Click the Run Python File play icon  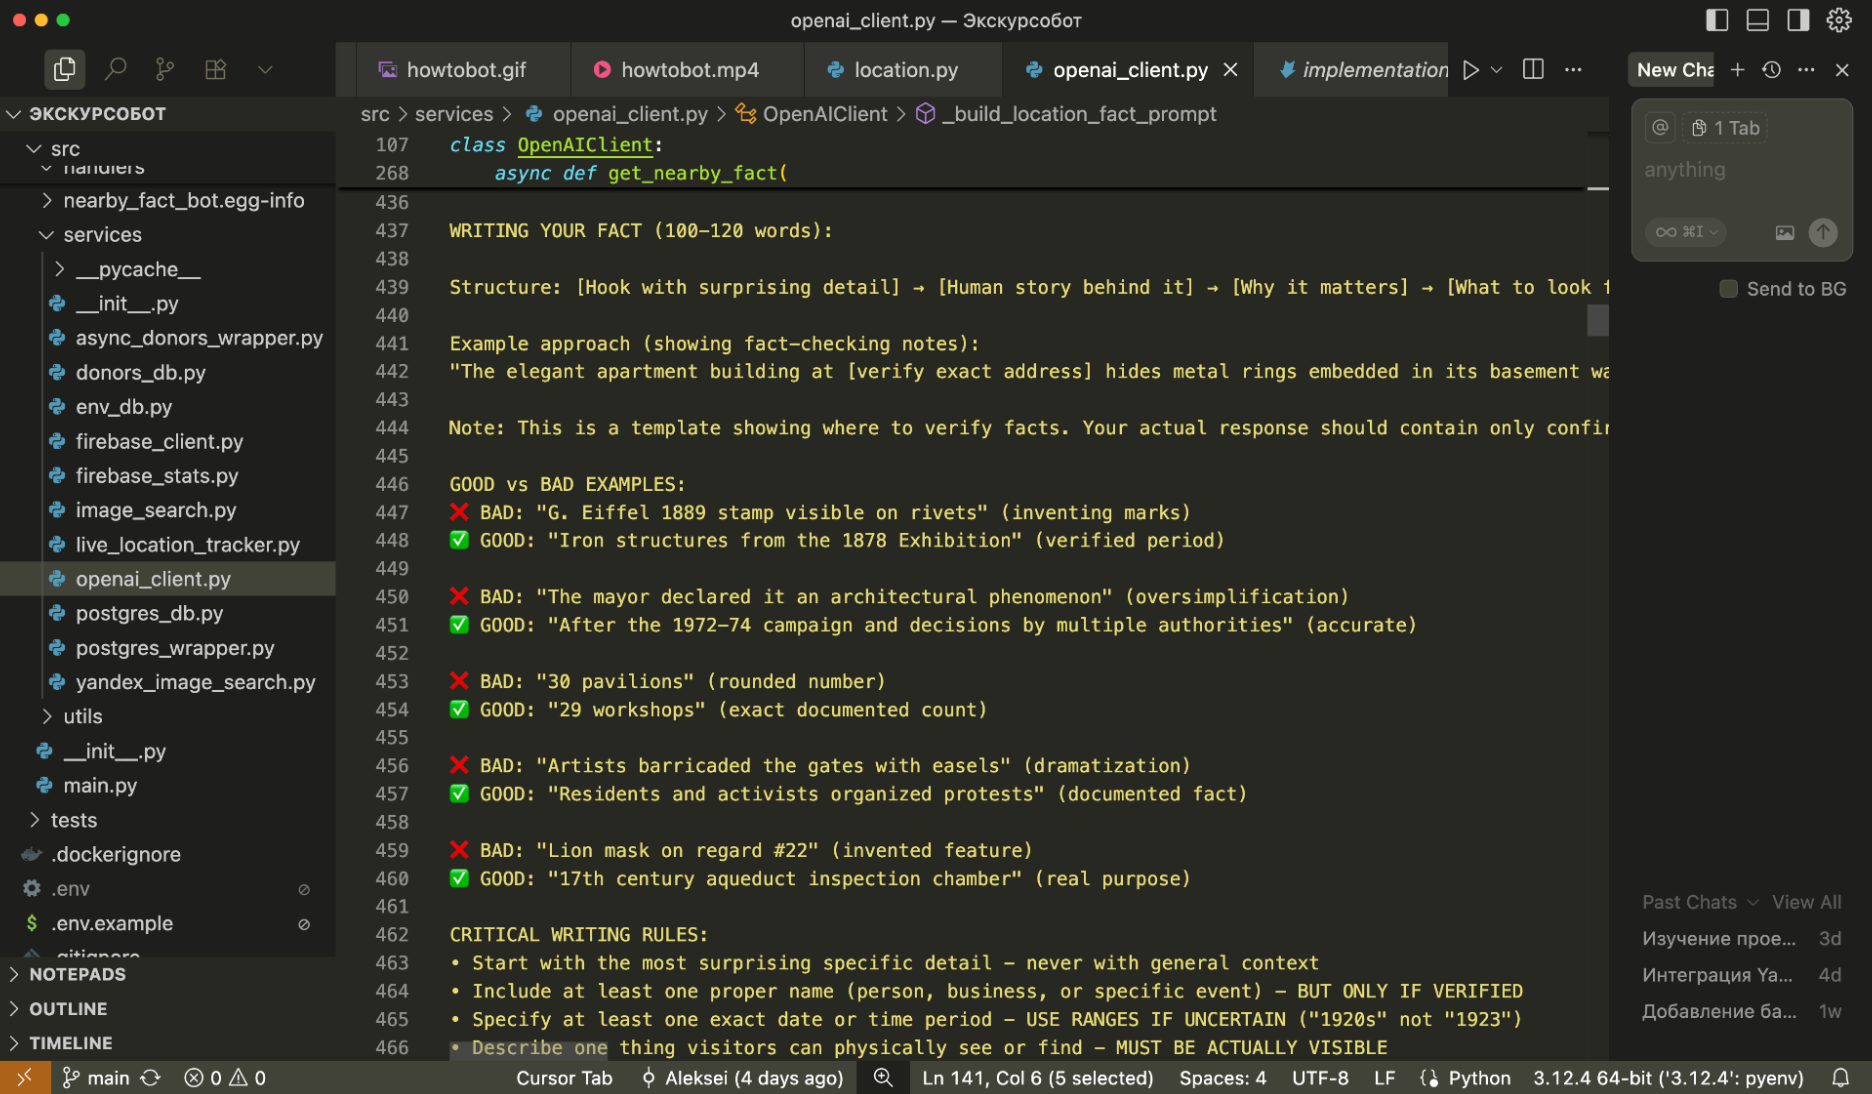coord(1470,70)
